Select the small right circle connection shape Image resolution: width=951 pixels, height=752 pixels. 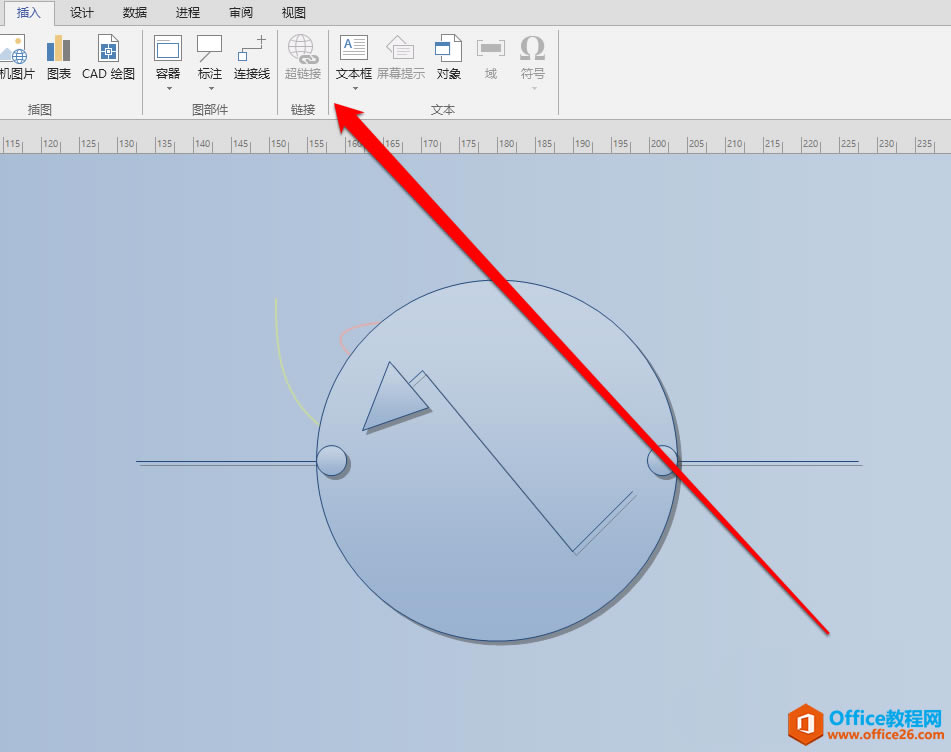point(662,461)
